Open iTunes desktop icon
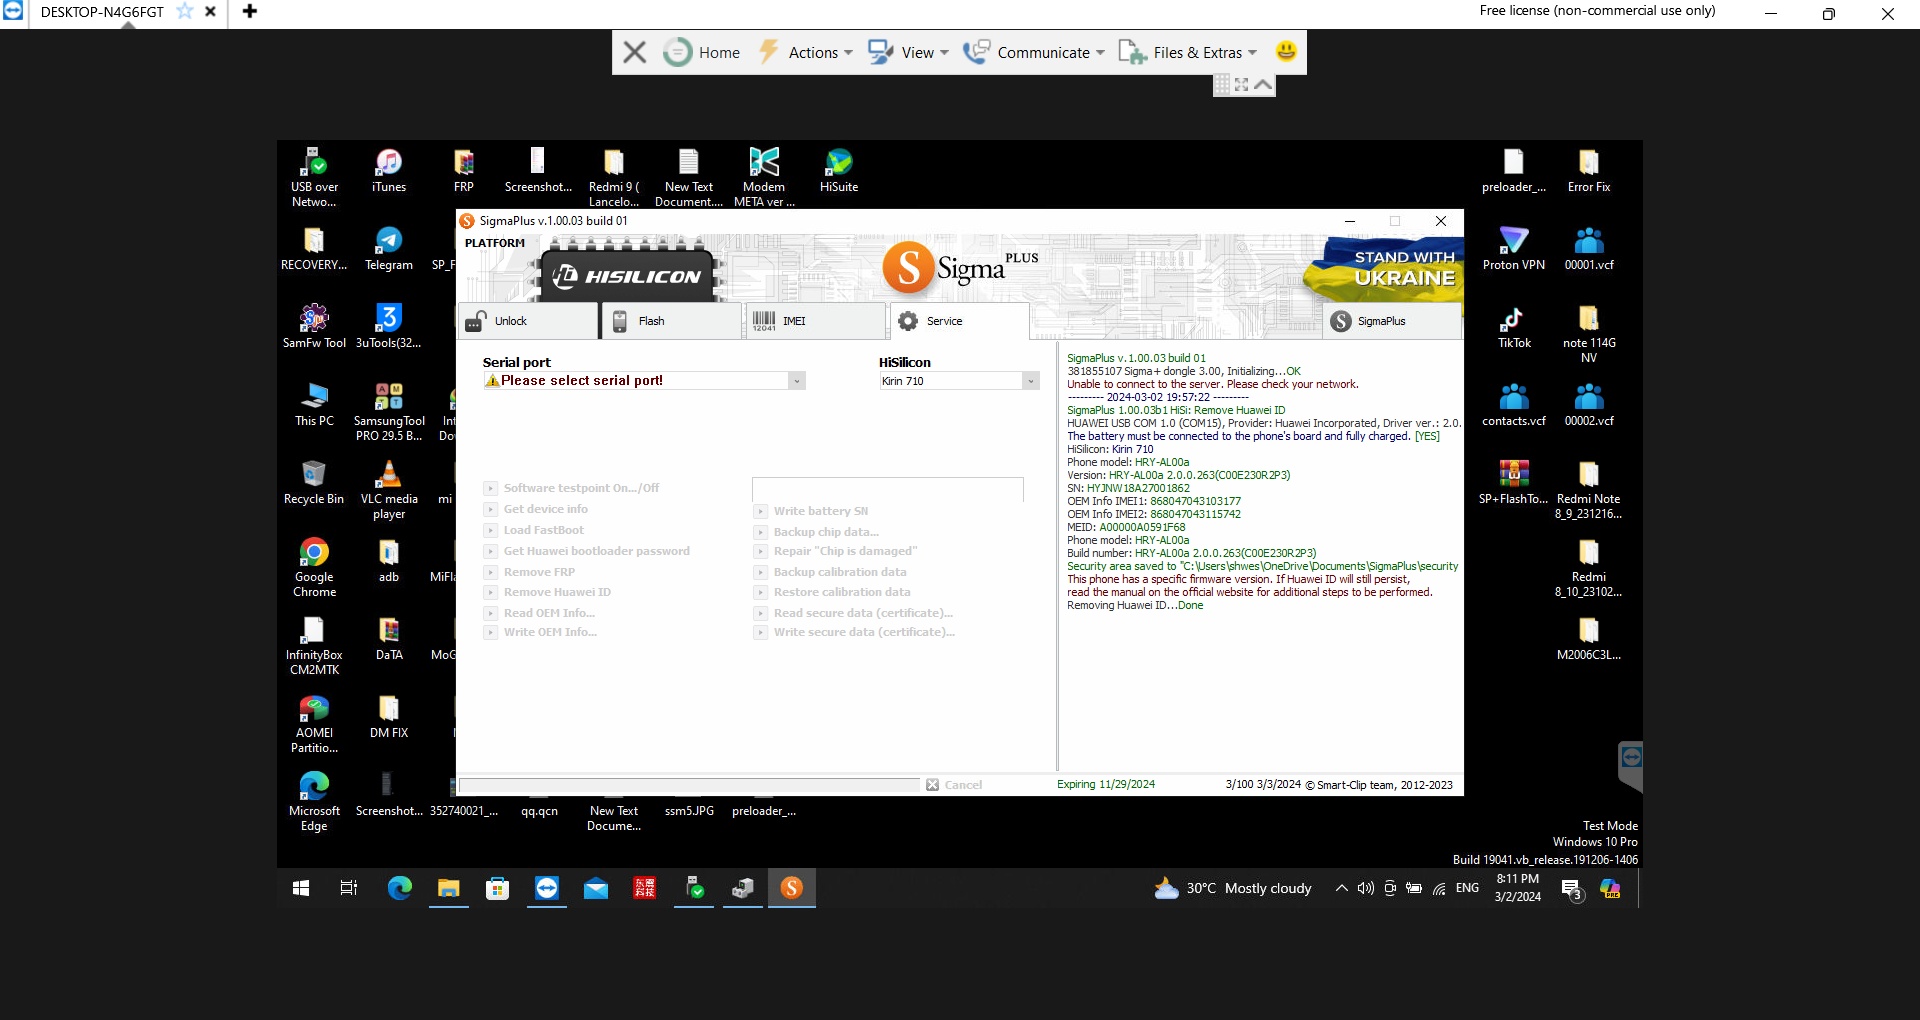The image size is (1920, 1020). click(389, 170)
